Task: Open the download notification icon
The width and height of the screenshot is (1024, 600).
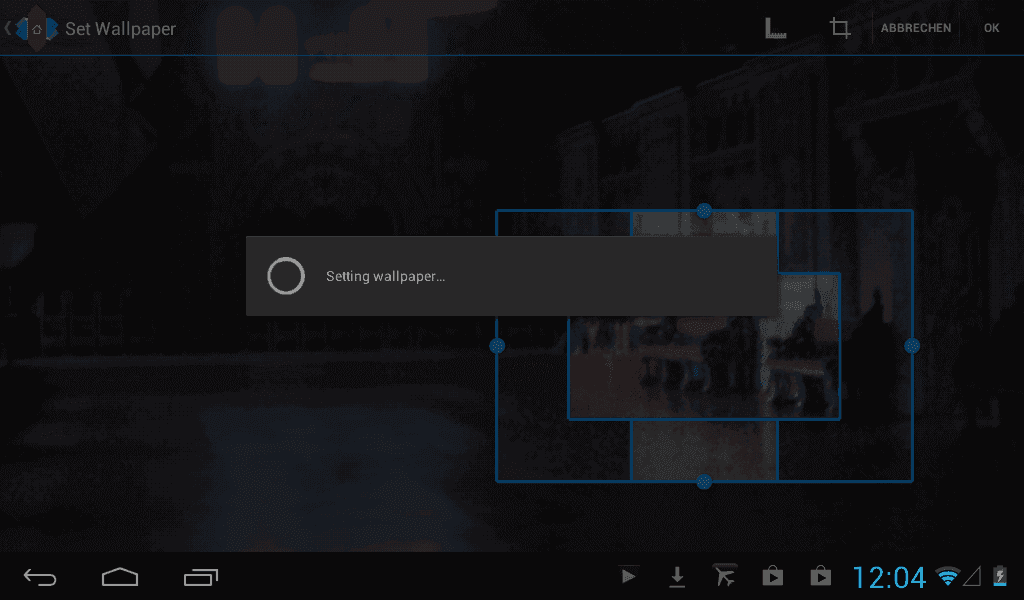Action: tap(677, 576)
